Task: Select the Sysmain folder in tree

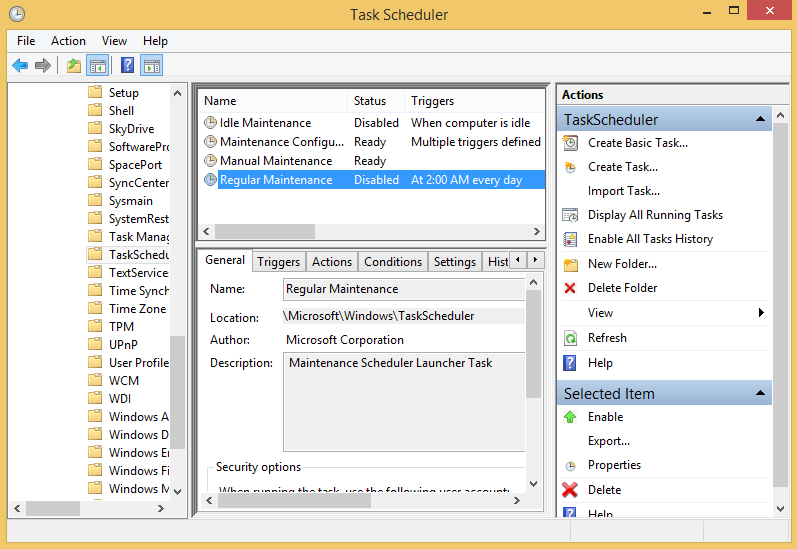Action: (x=131, y=200)
